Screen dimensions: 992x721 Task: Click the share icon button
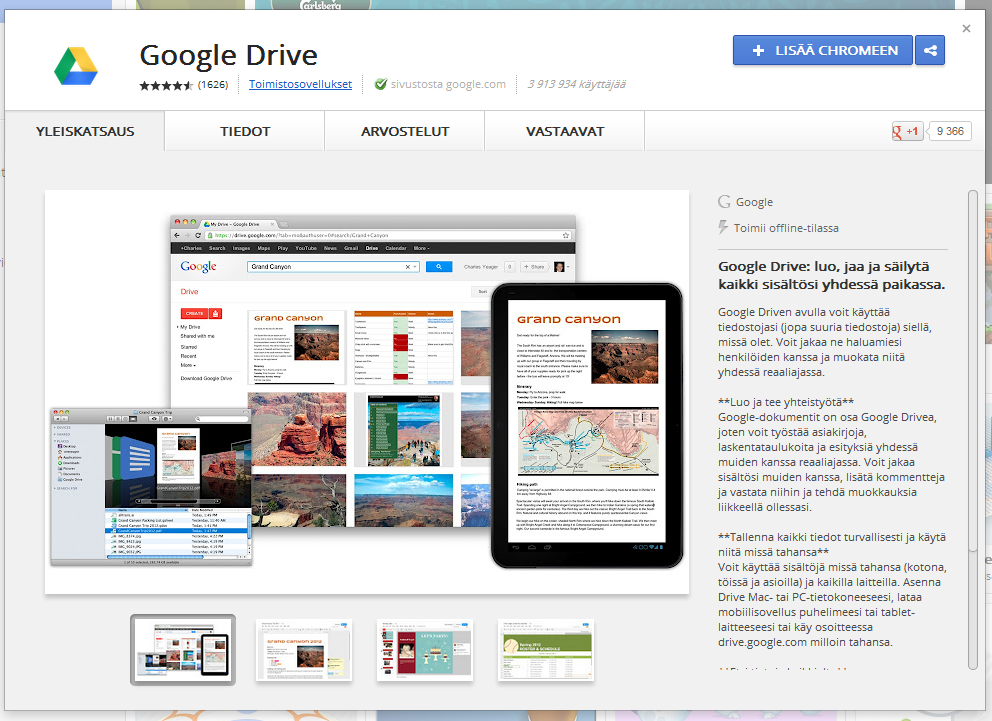[929, 50]
